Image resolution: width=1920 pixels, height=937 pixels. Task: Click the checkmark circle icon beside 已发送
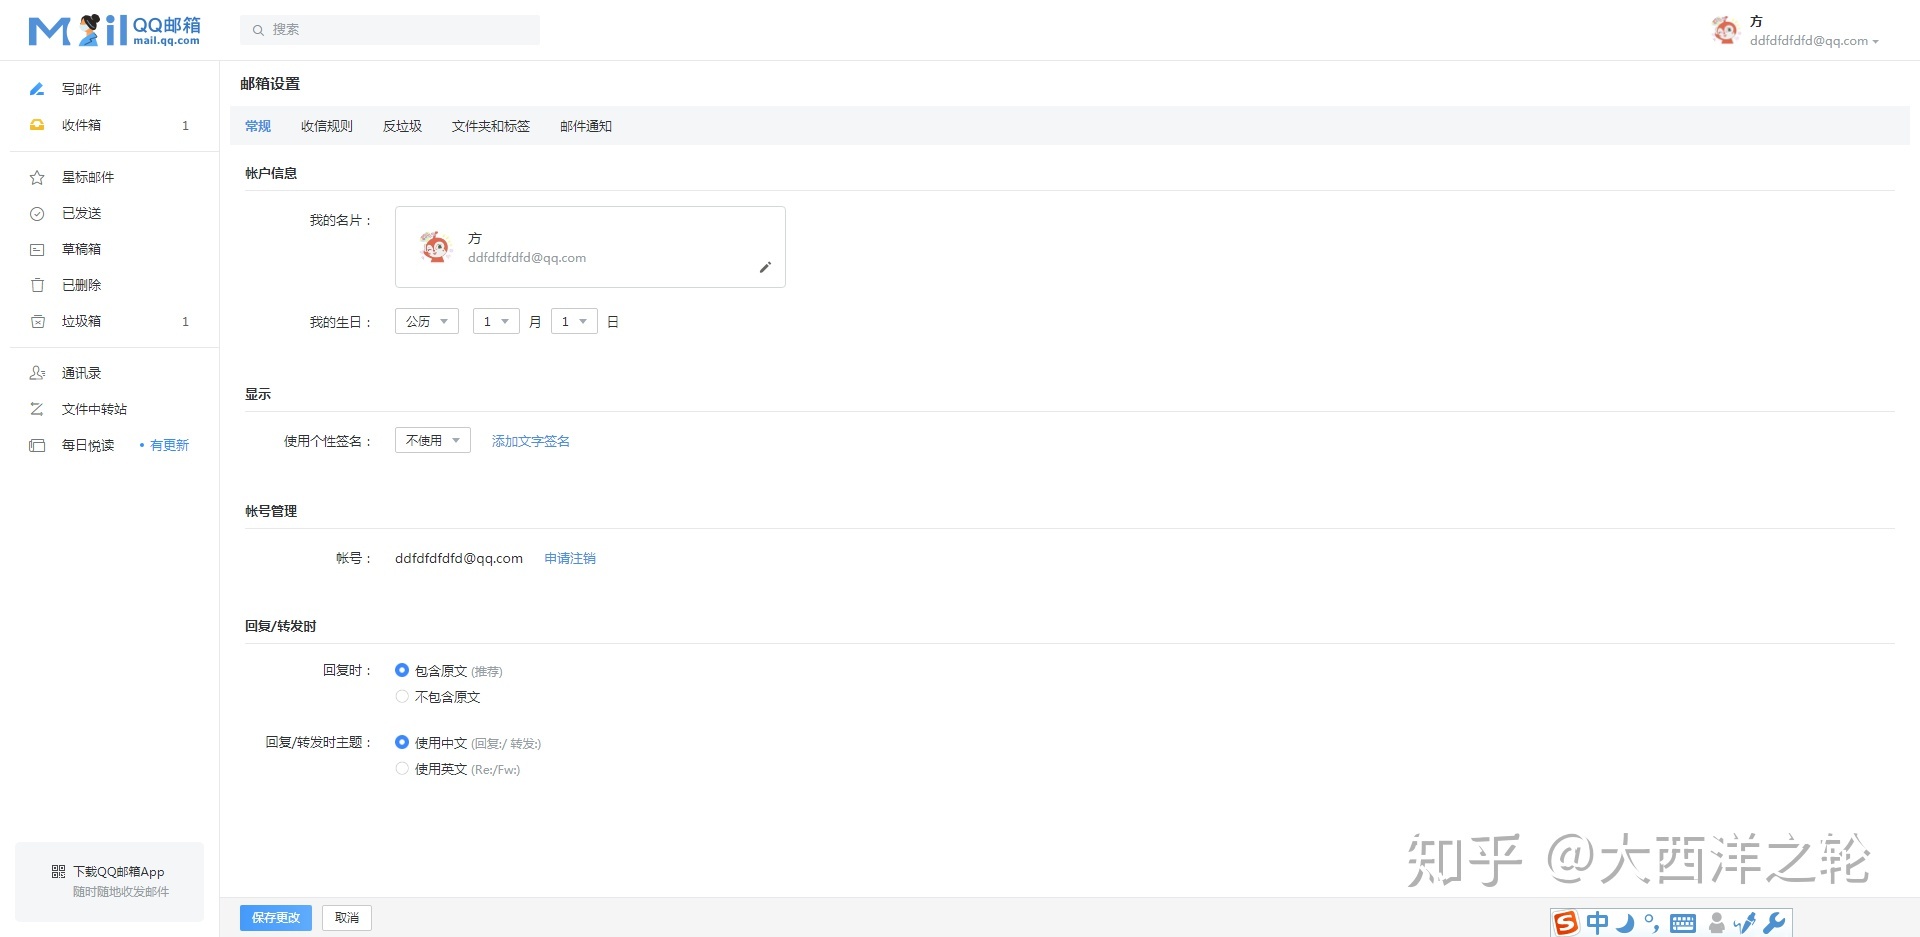point(37,213)
